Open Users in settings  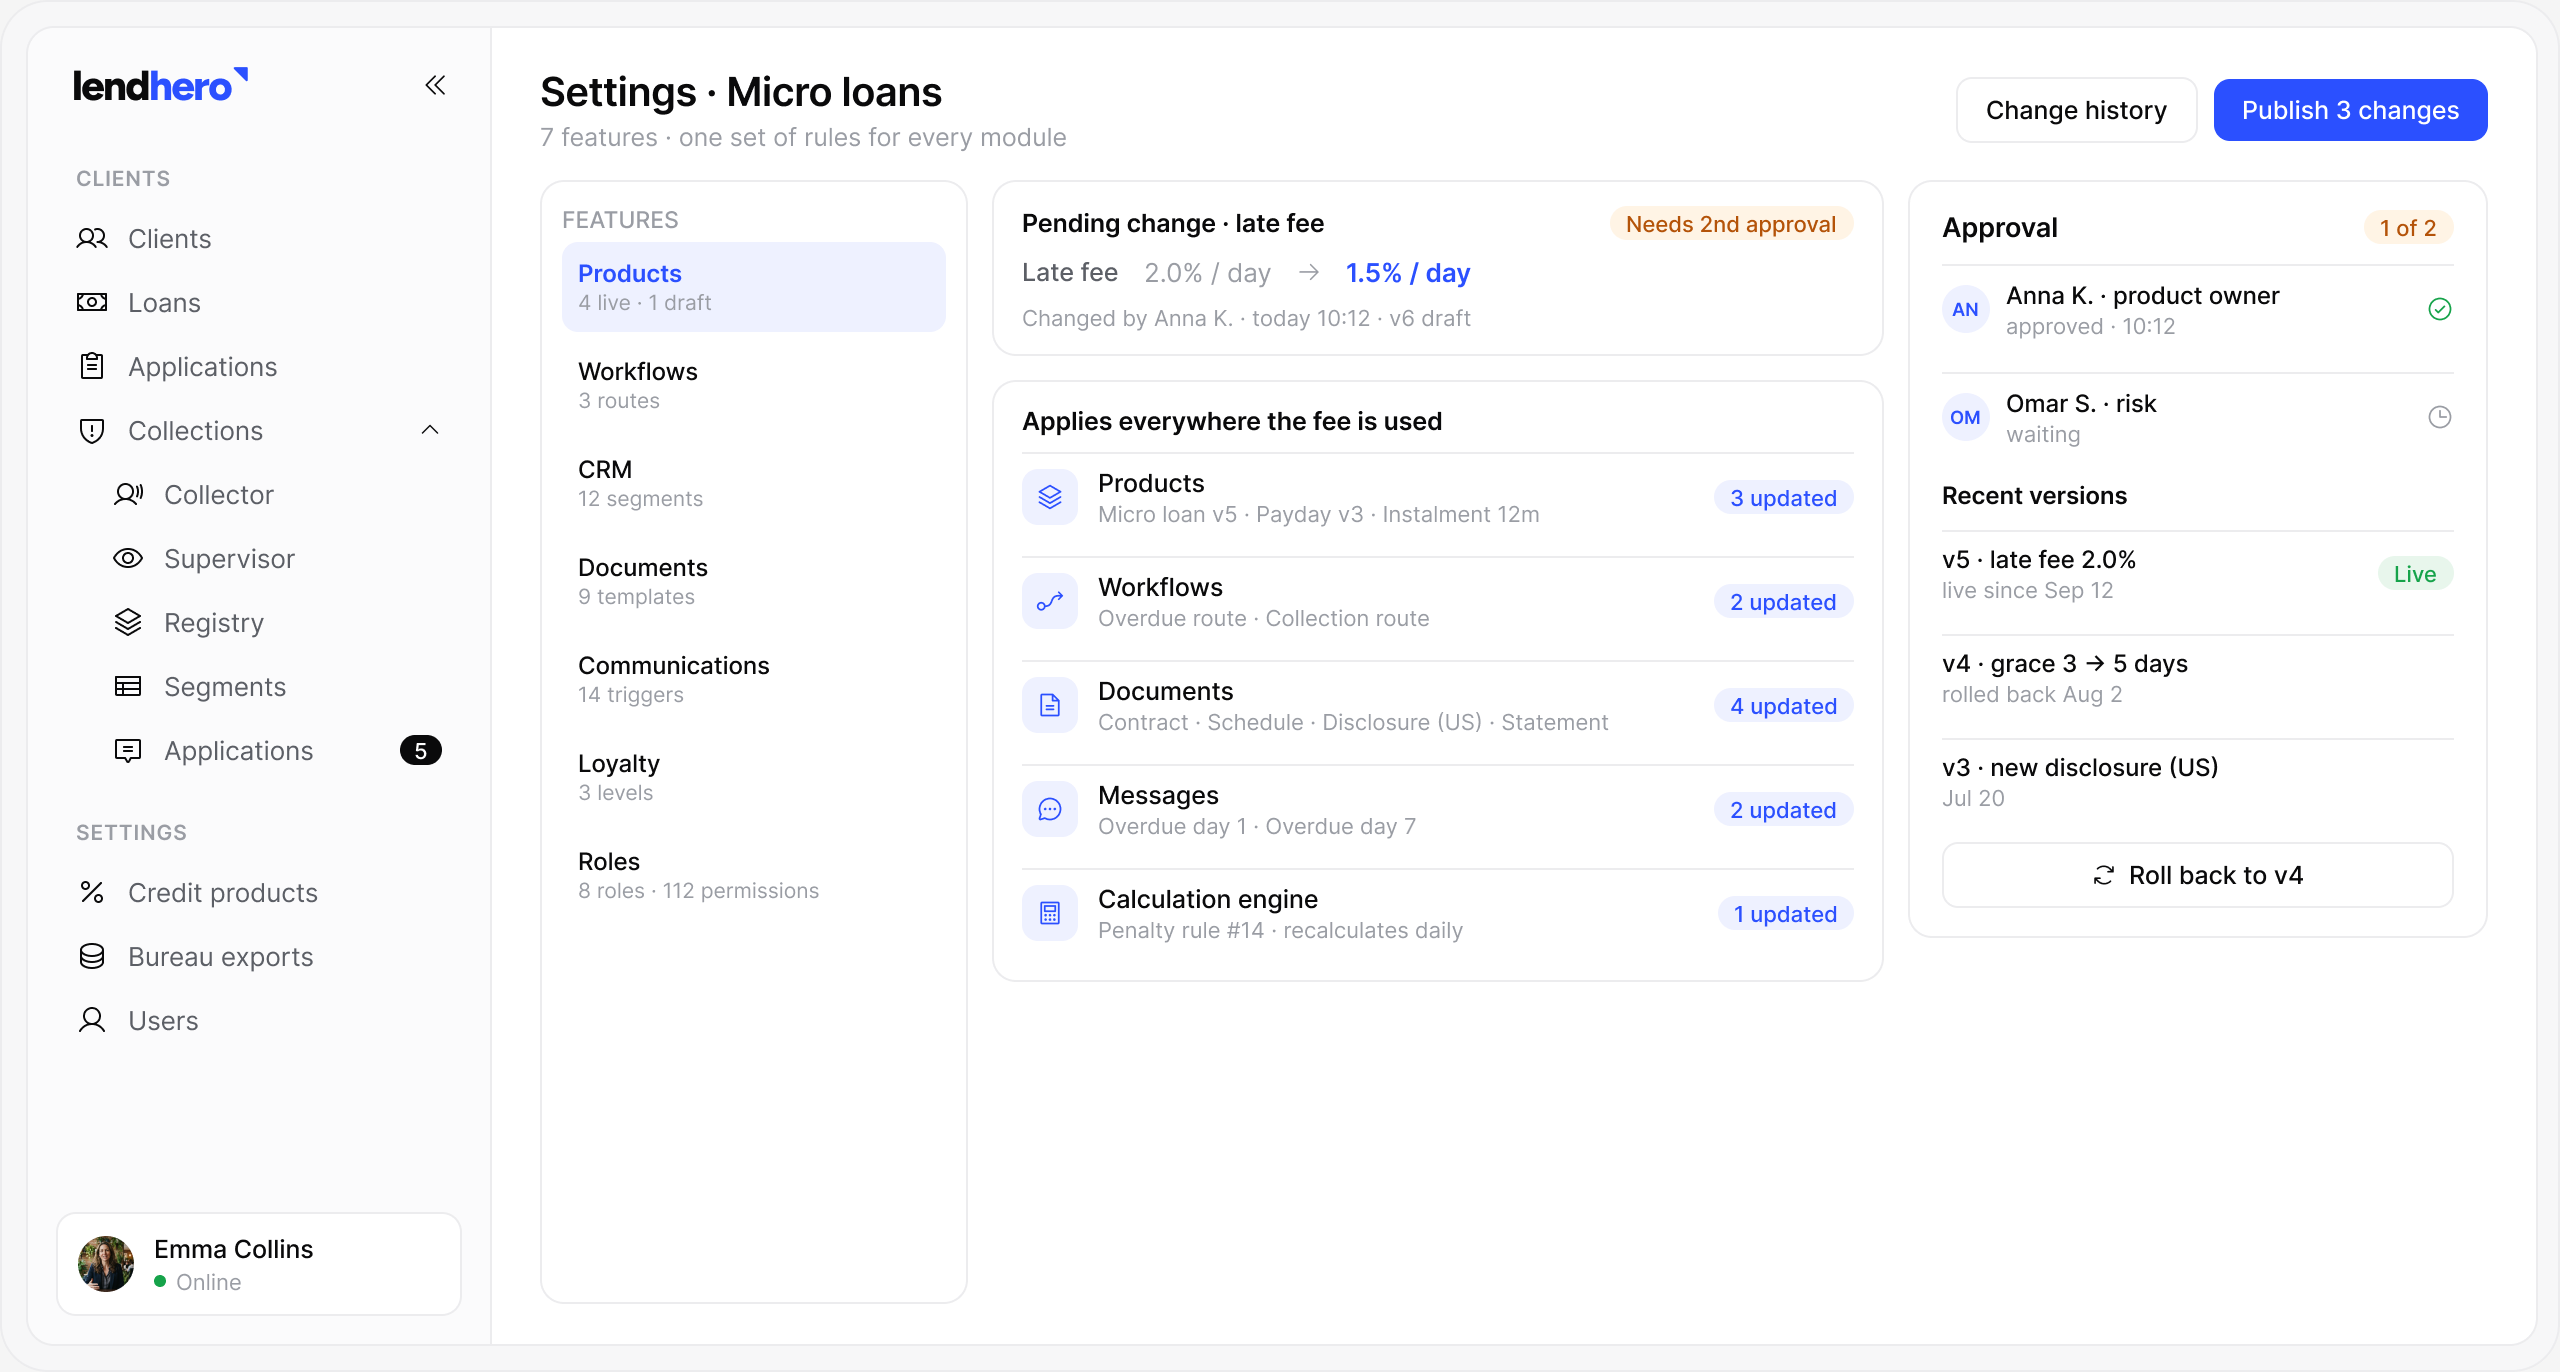pyautogui.click(x=259, y=1020)
